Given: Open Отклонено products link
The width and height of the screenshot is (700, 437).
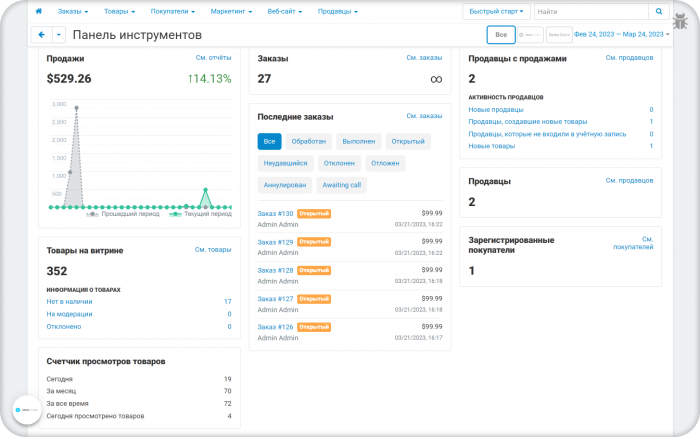Looking at the screenshot, I should (64, 327).
